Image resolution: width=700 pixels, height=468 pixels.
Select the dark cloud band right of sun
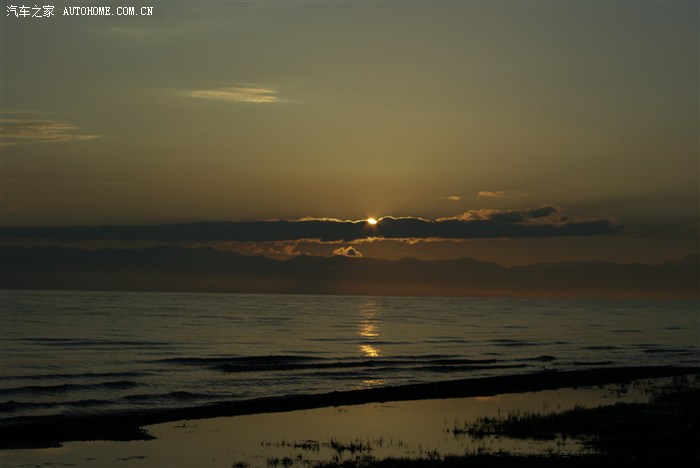pyautogui.click(x=500, y=228)
